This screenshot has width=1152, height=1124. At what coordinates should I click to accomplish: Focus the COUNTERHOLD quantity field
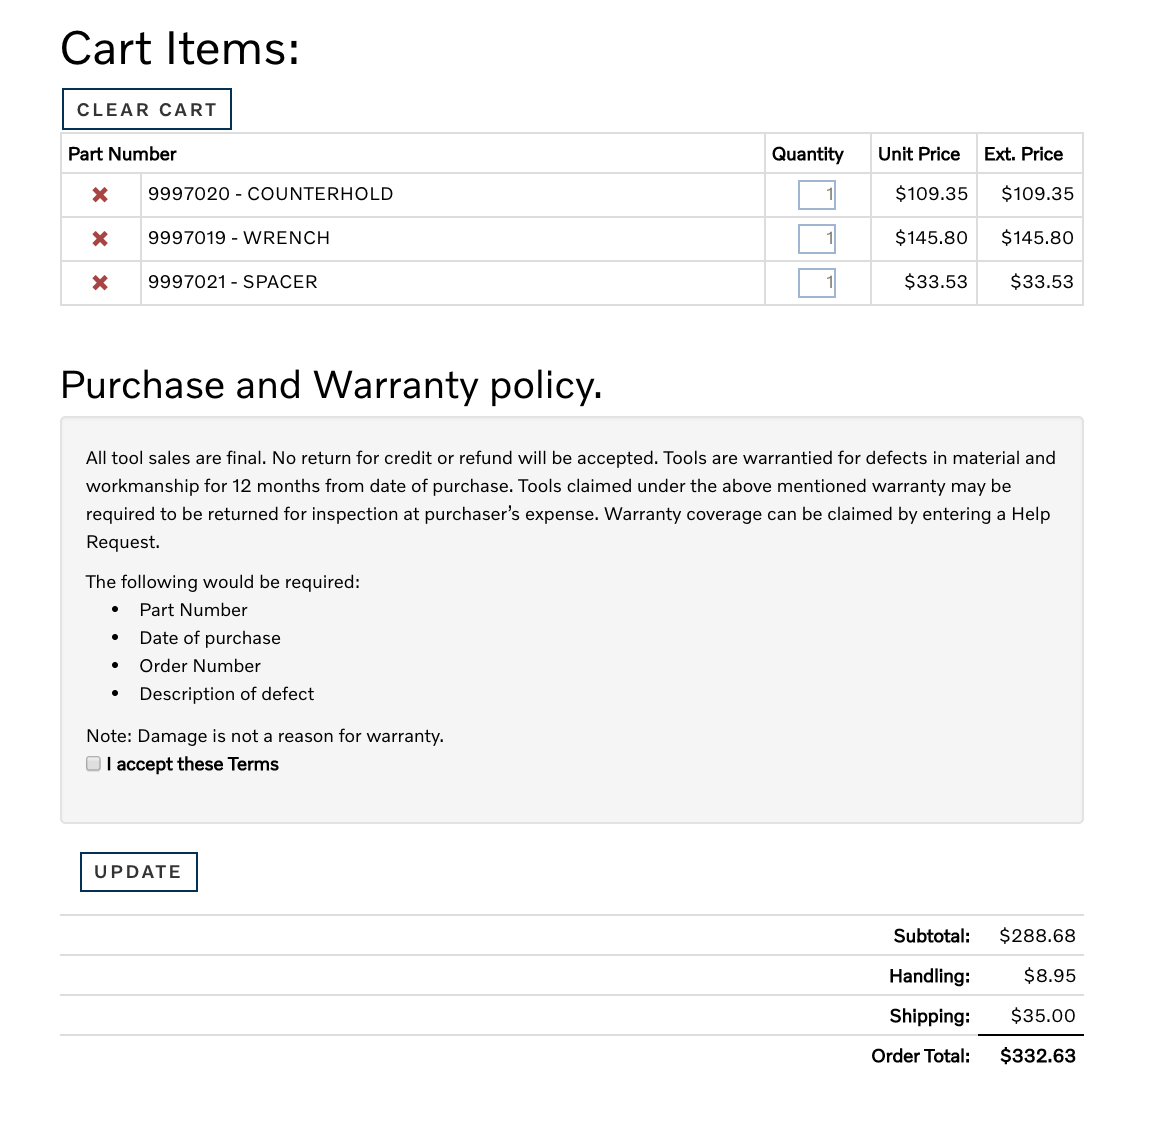coord(816,195)
